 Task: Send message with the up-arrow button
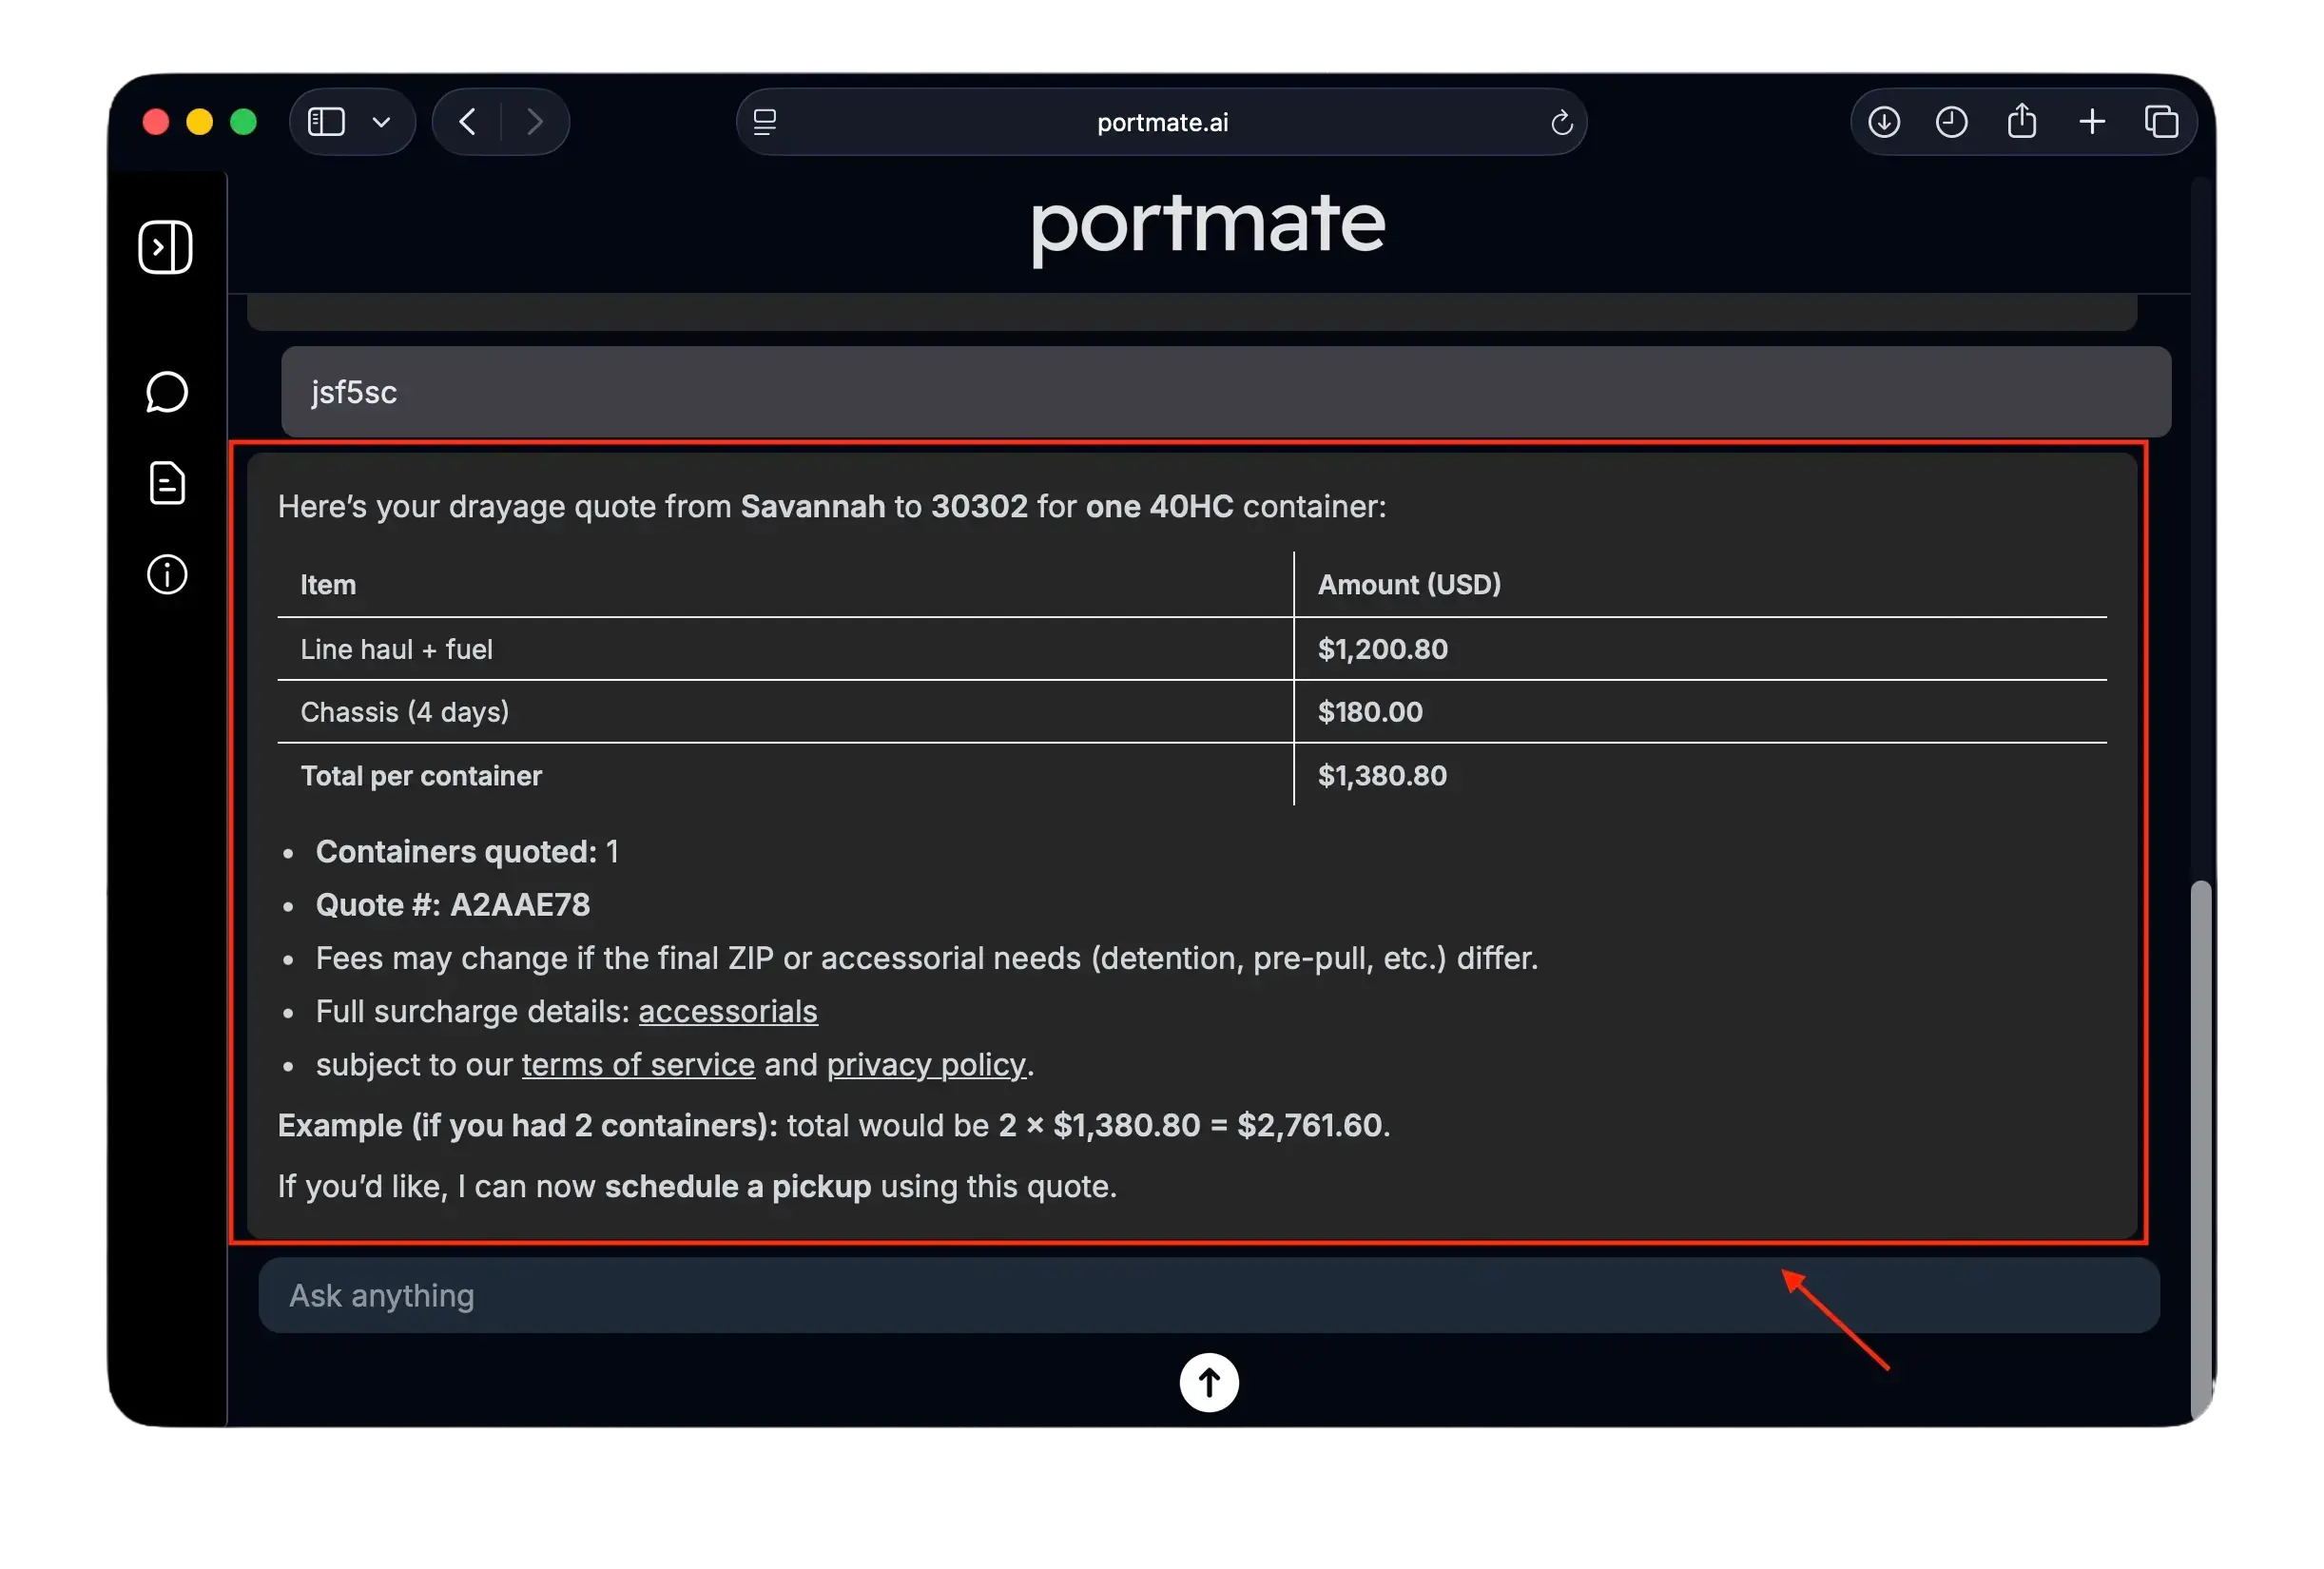[x=1208, y=1382]
